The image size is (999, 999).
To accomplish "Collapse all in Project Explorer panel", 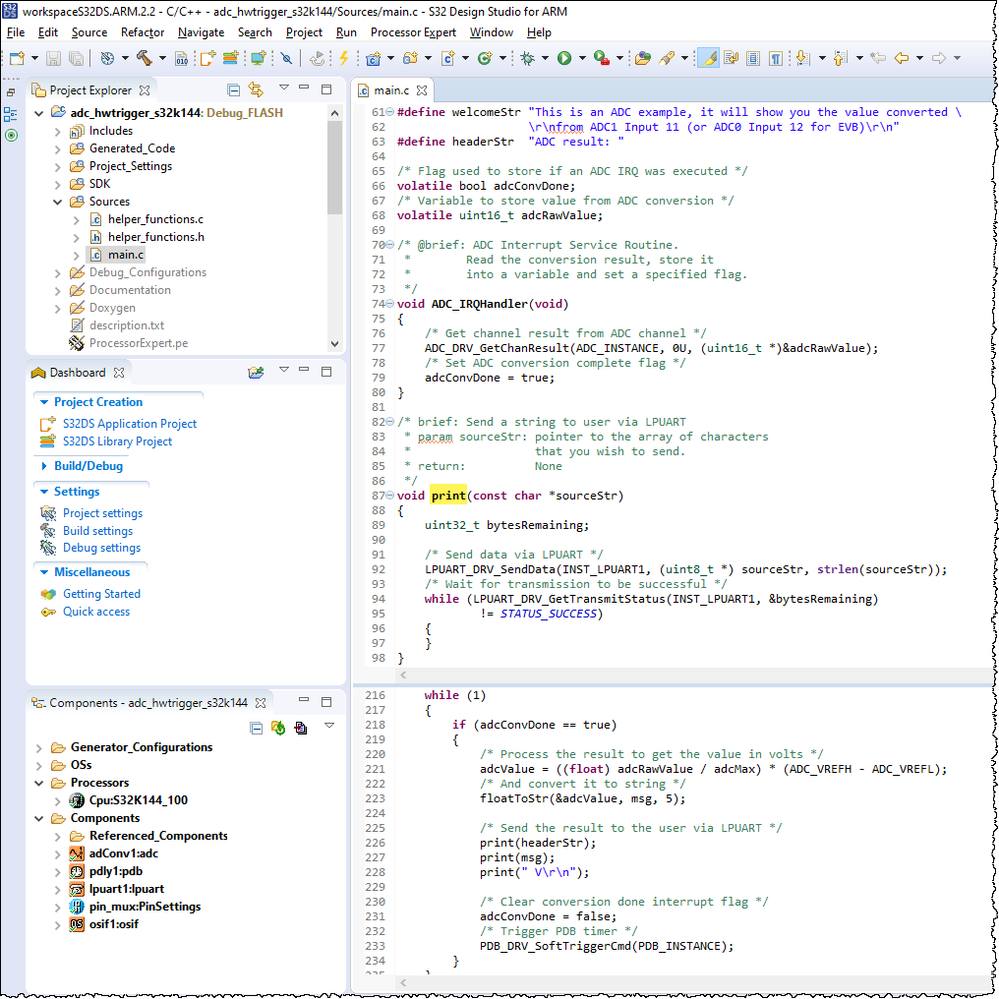I will coord(233,90).
